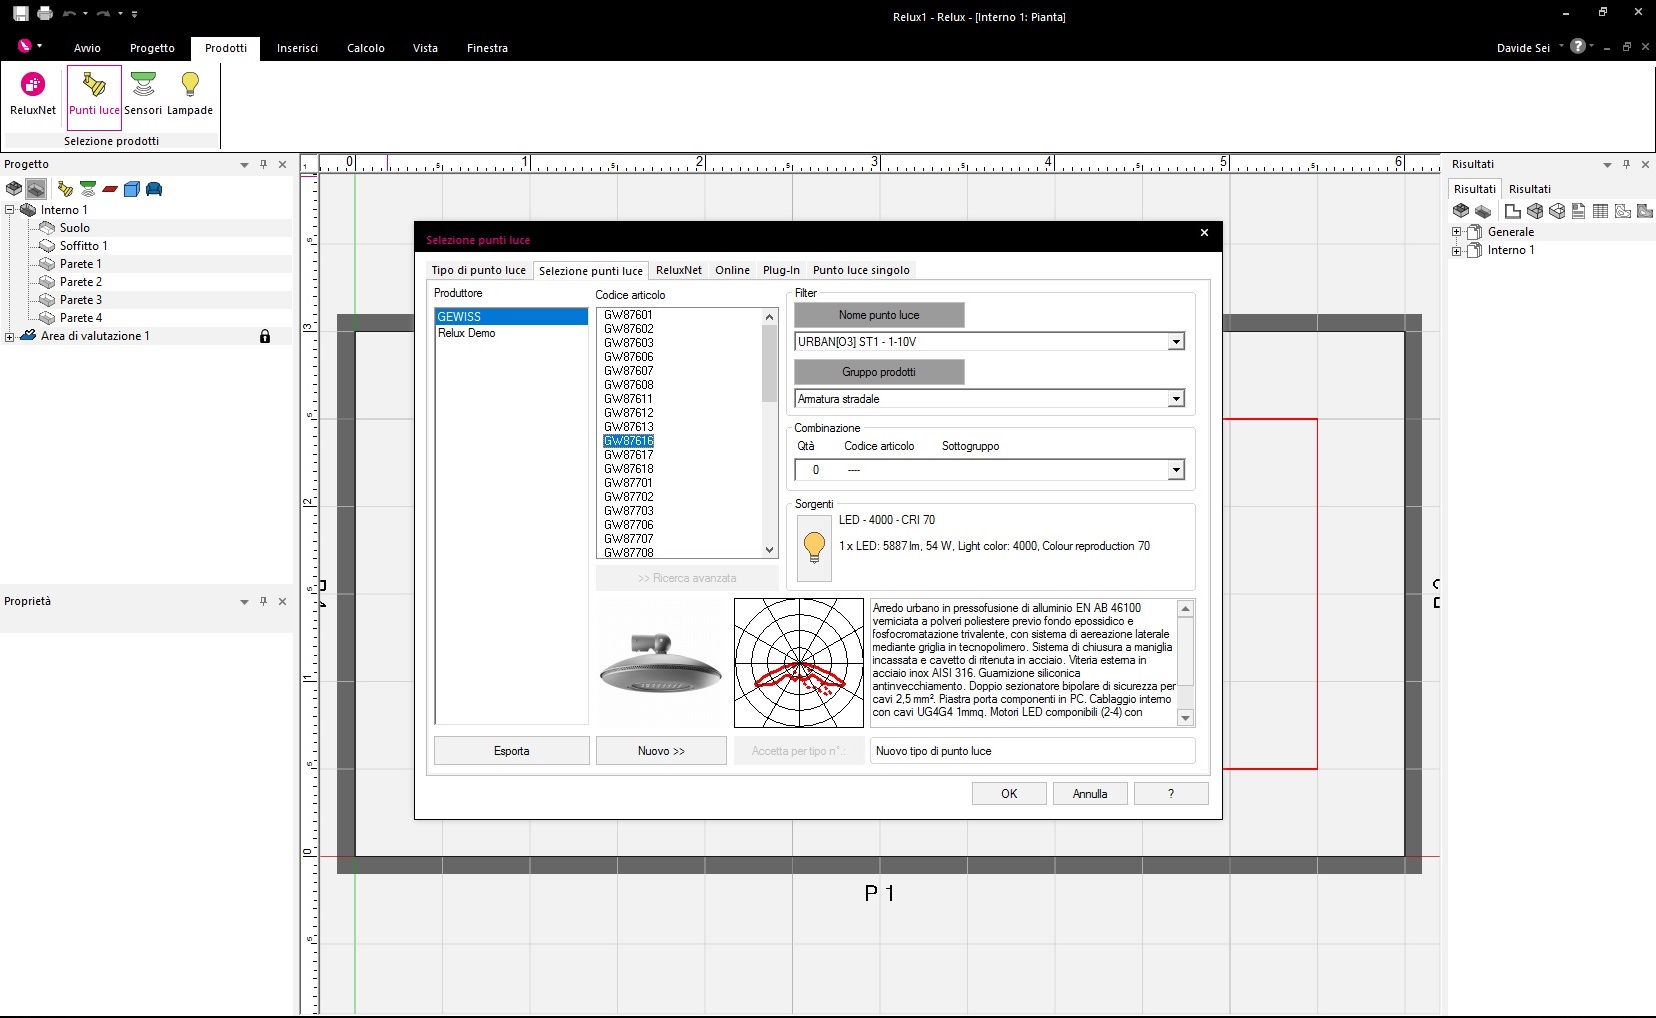Select GEWISS in the Produttore list

click(x=511, y=317)
